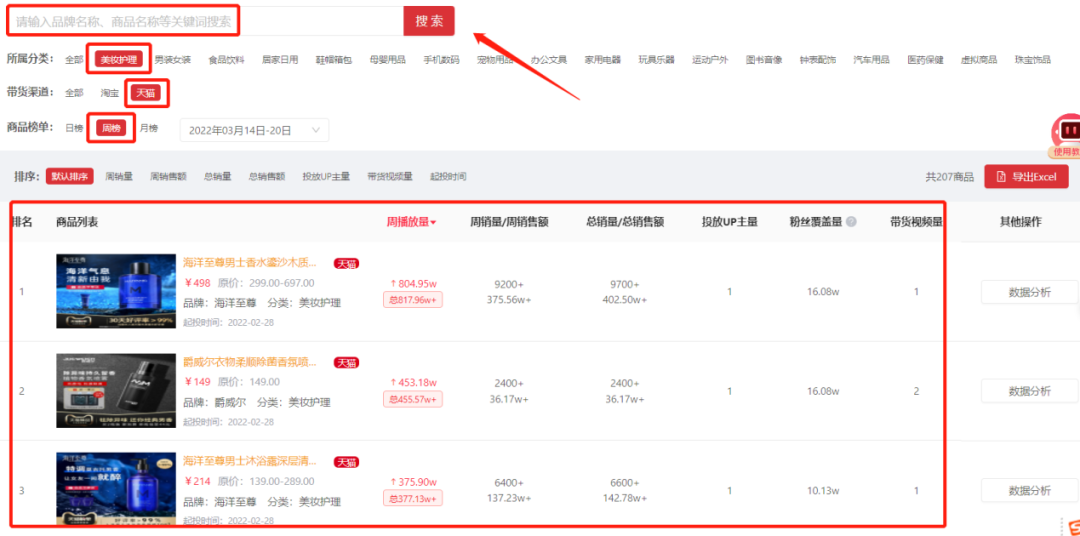Toggle the 周播放量 column sort arrow
The height and width of the screenshot is (536, 1080).
433,223
